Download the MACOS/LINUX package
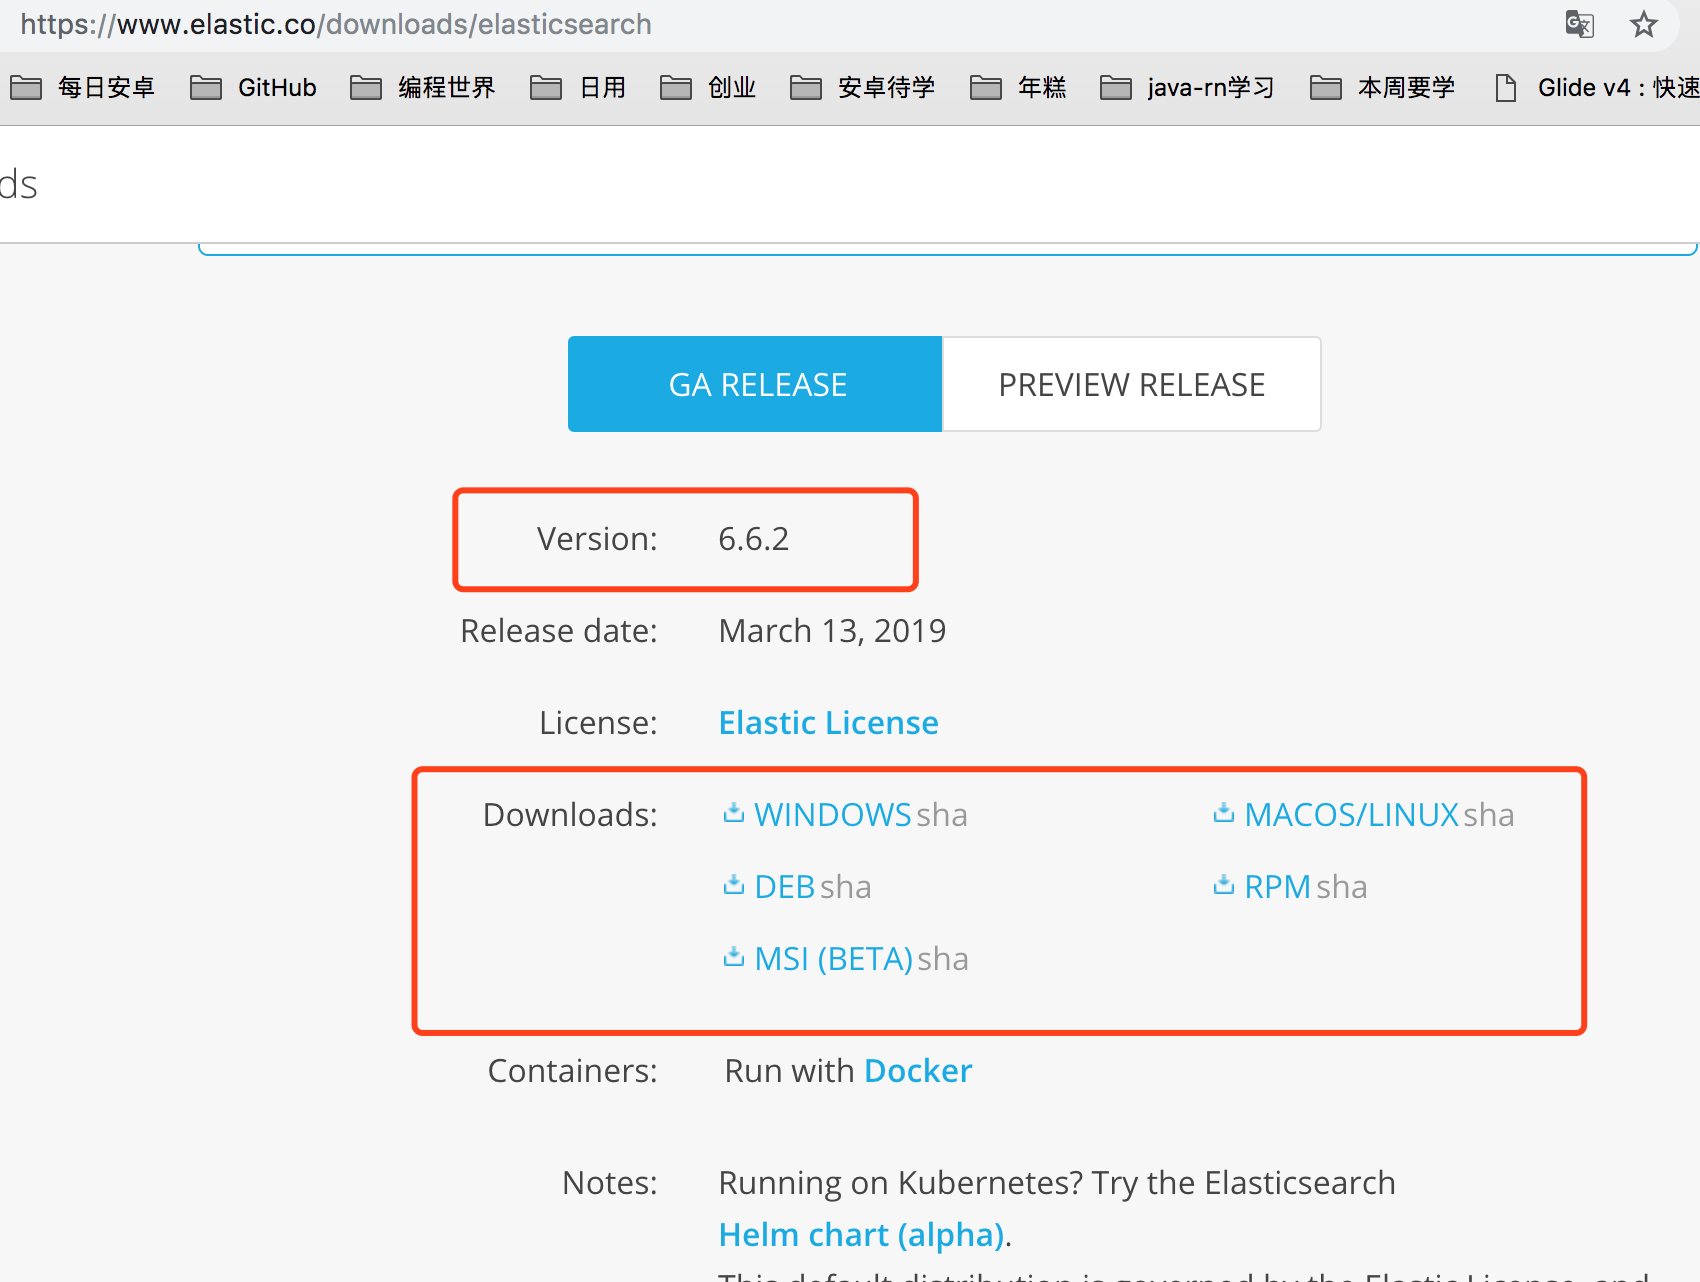This screenshot has width=1700, height=1282. click(1351, 814)
